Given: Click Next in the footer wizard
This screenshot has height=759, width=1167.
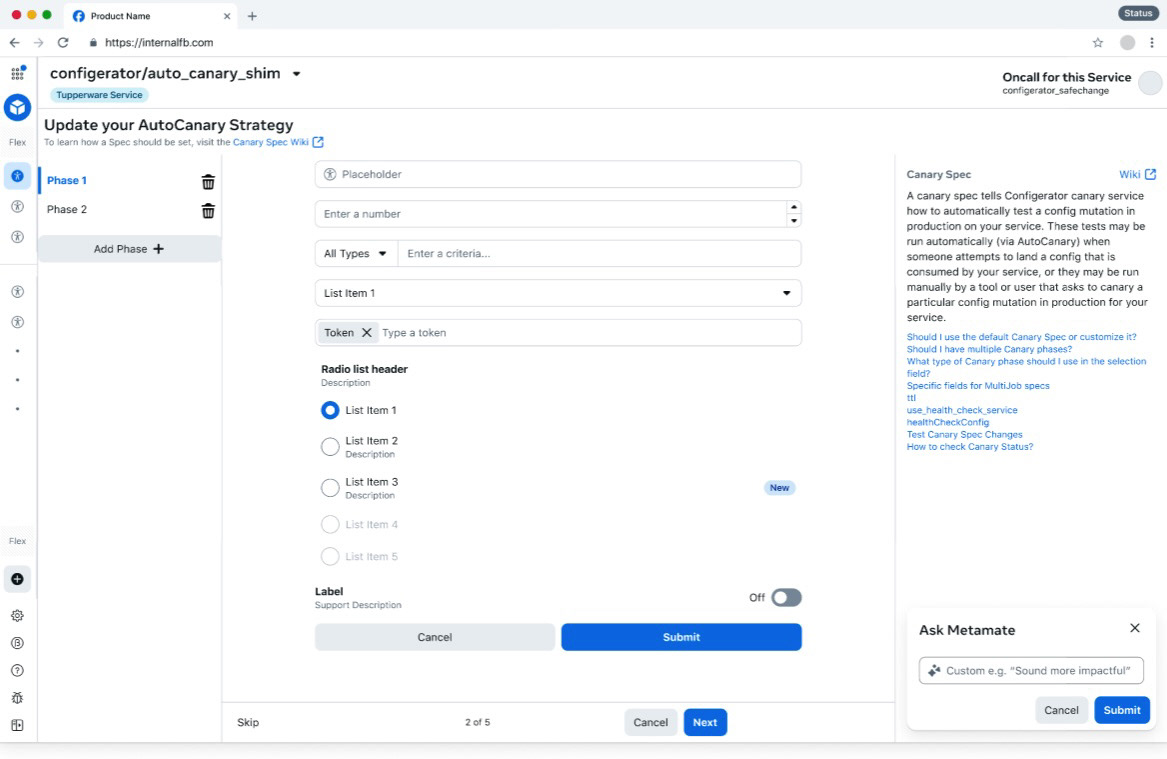Looking at the screenshot, I should 705,722.
